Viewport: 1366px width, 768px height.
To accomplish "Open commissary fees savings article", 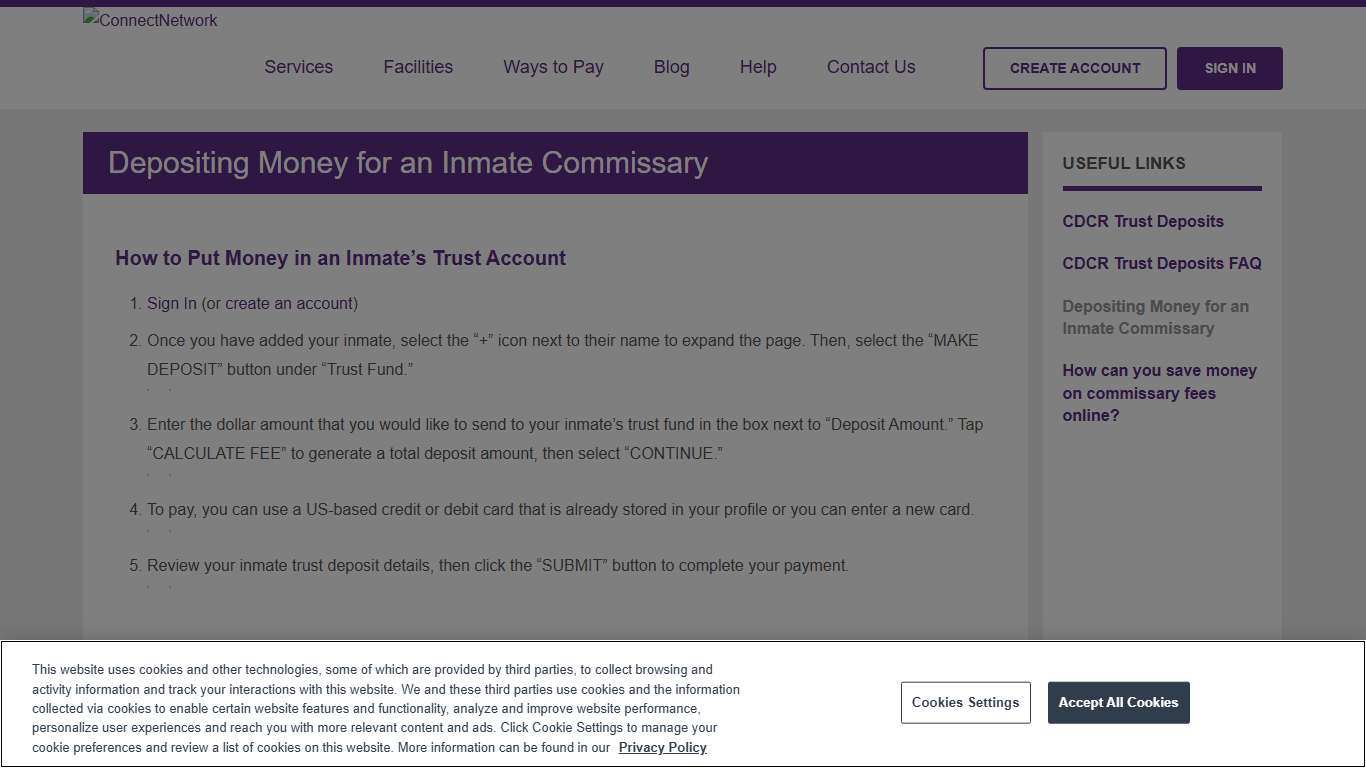I will [x=1159, y=393].
